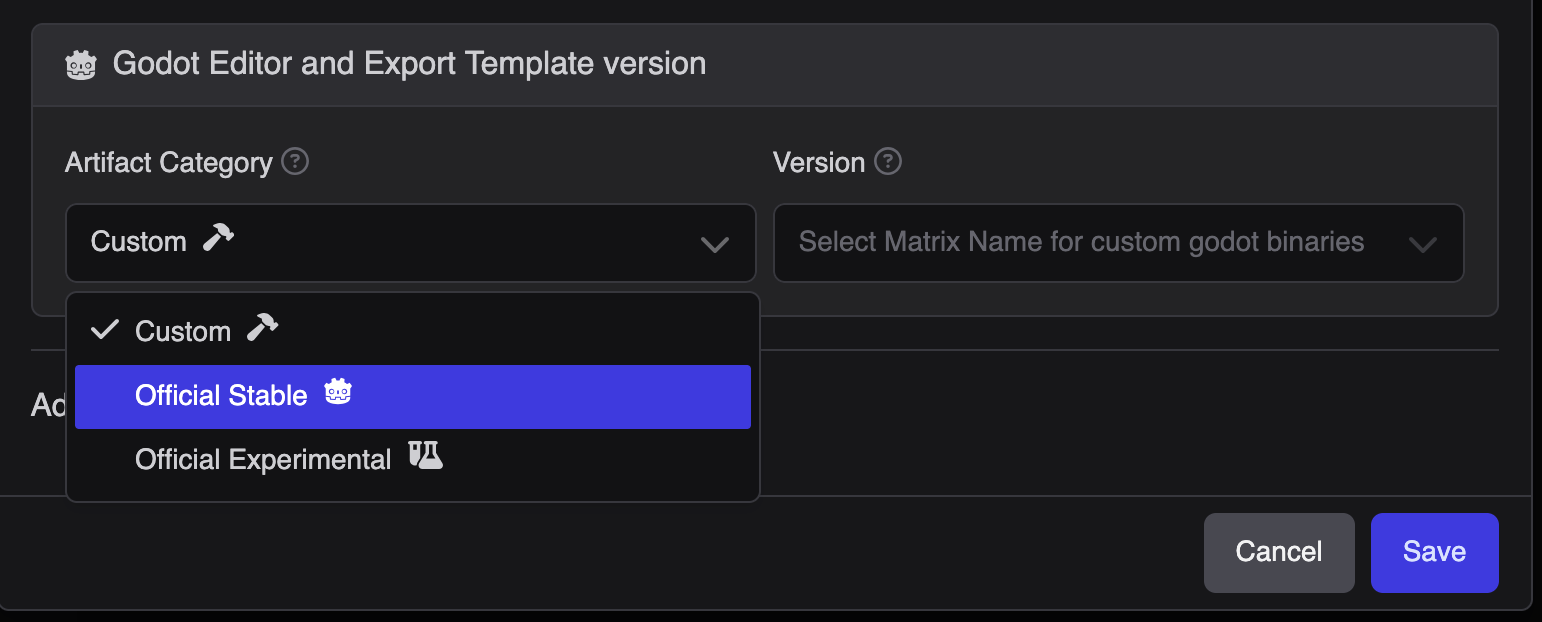The image size is (1542, 622).
Task: Click chevron arrow of Version dropdown
Action: coord(1422,244)
